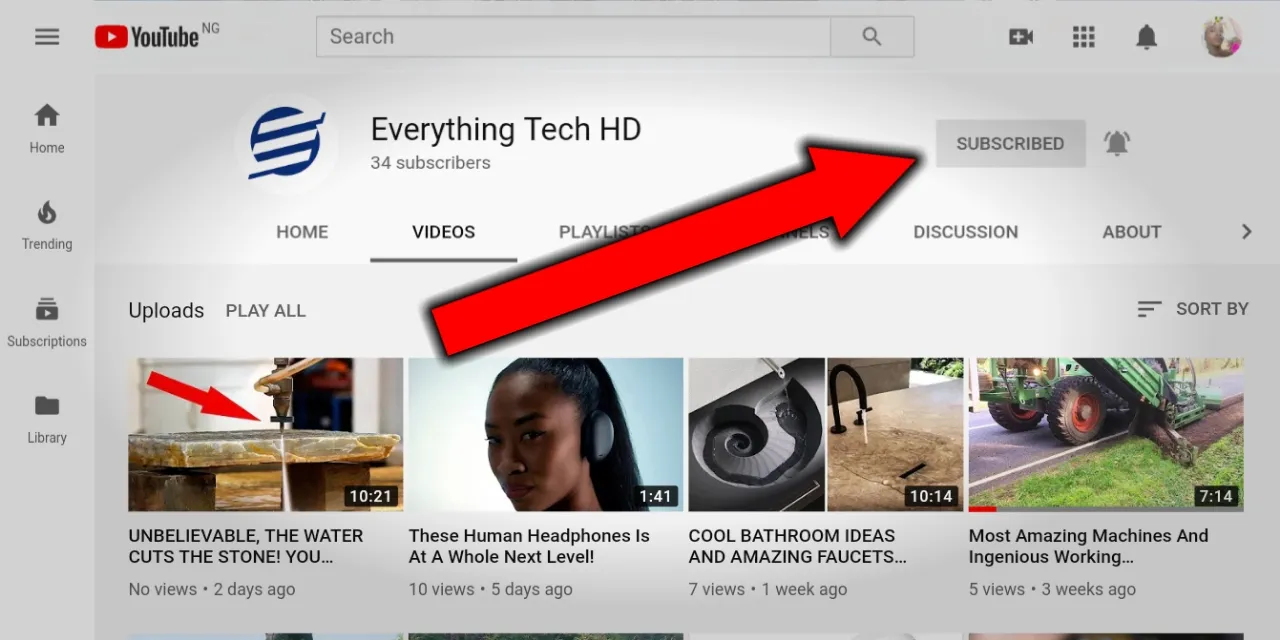Click title "These Human Headphones Is At..."
Image resolution: width=1280 pixels, height=640 pixels.
coord(529,546)
